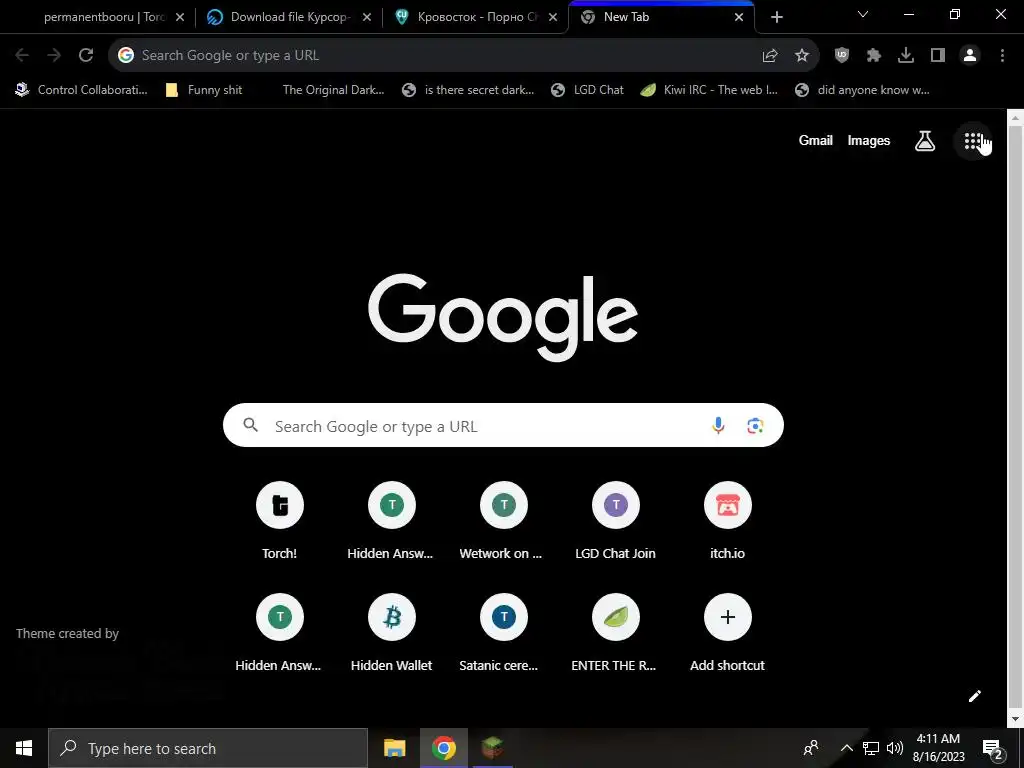Click the taskbar search box

coord(208,748)
